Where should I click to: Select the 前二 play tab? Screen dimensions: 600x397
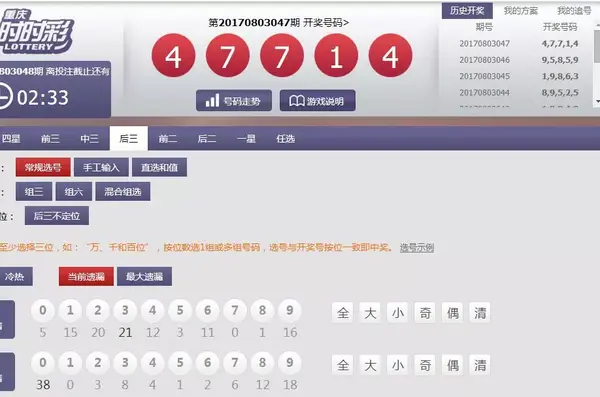tap(168, 138)
